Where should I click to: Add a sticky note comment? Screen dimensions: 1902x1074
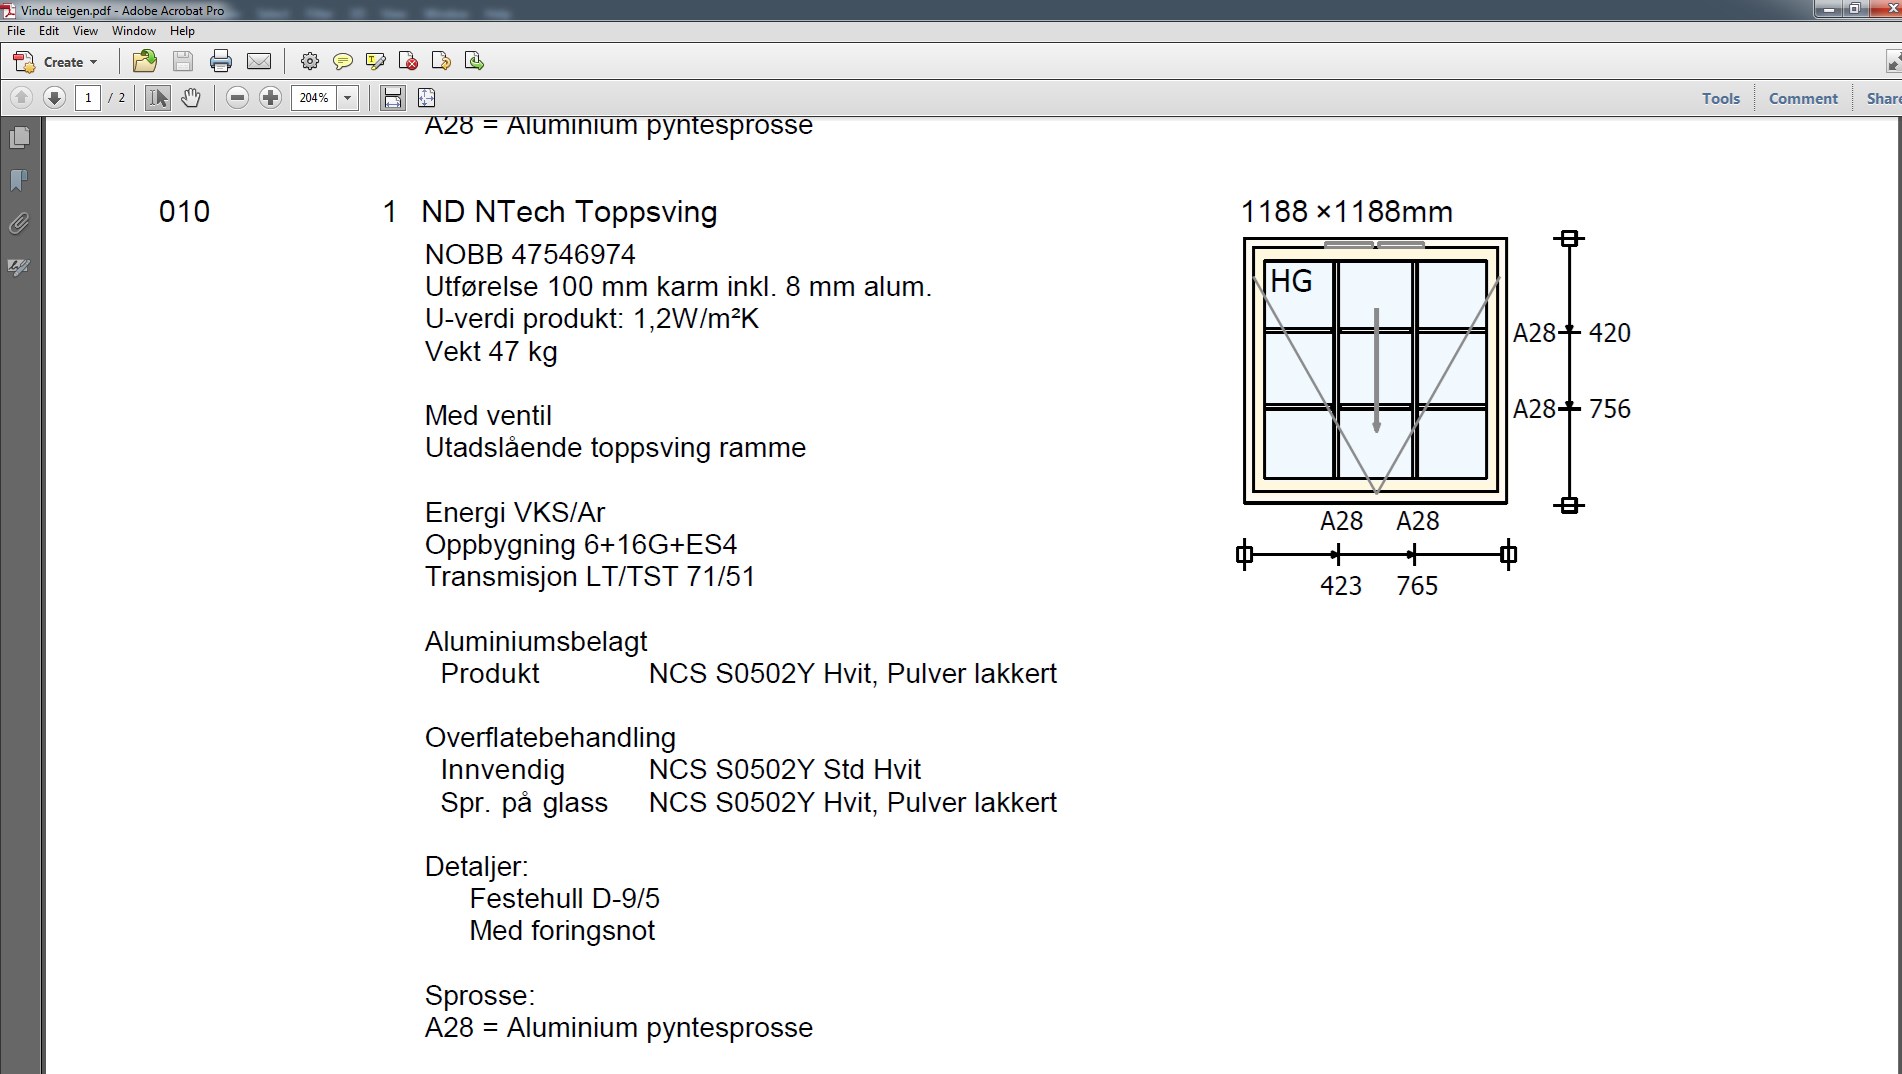[x=342, y=62]
